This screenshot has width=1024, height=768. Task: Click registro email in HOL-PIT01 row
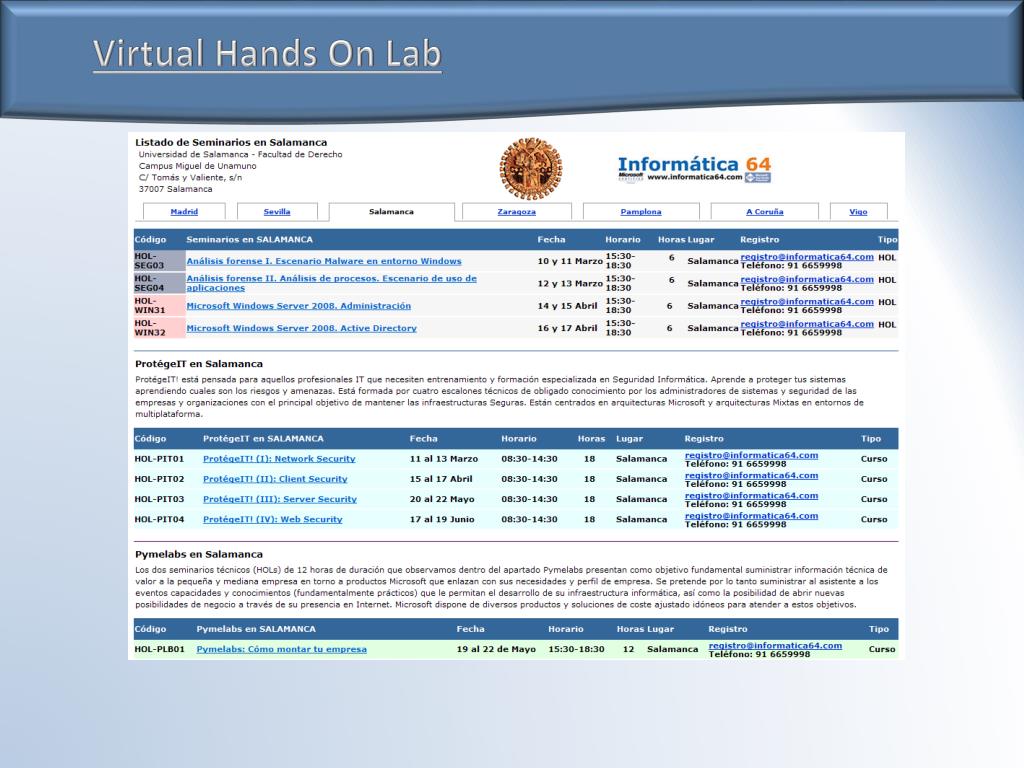(x=751, y=455)
